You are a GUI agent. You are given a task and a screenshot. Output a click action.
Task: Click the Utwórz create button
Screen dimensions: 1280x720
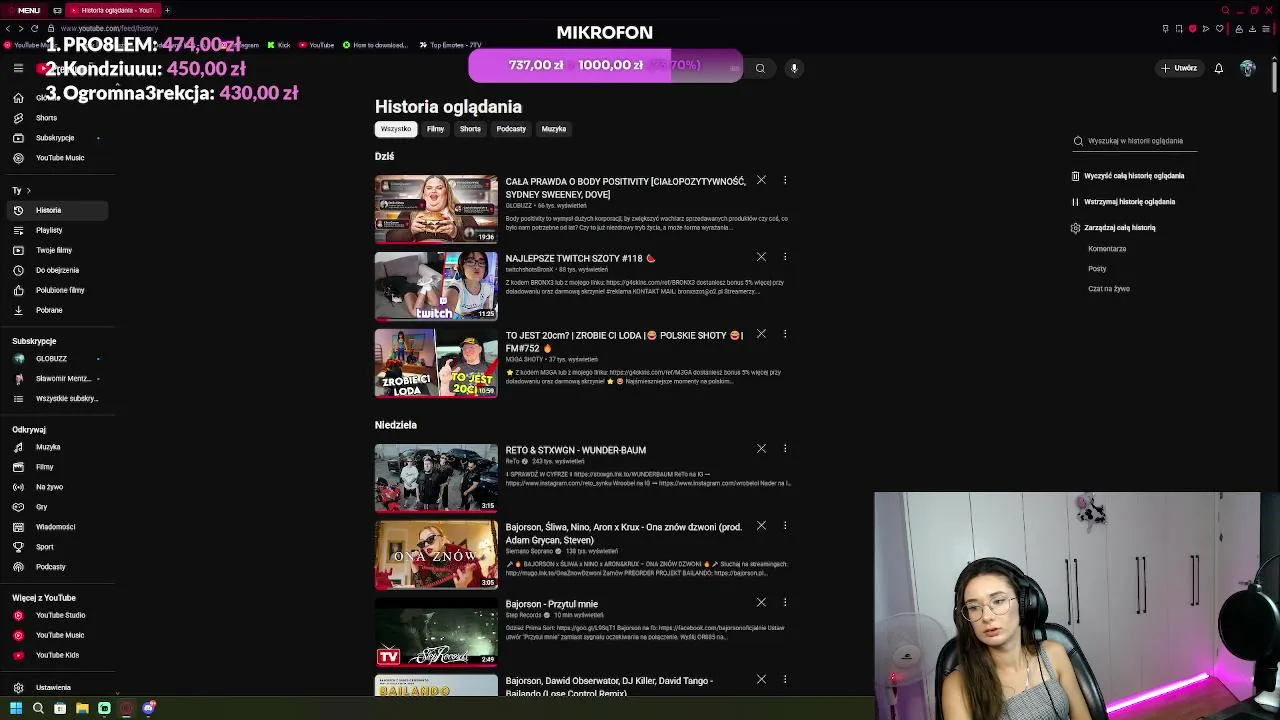(1179, 68)
